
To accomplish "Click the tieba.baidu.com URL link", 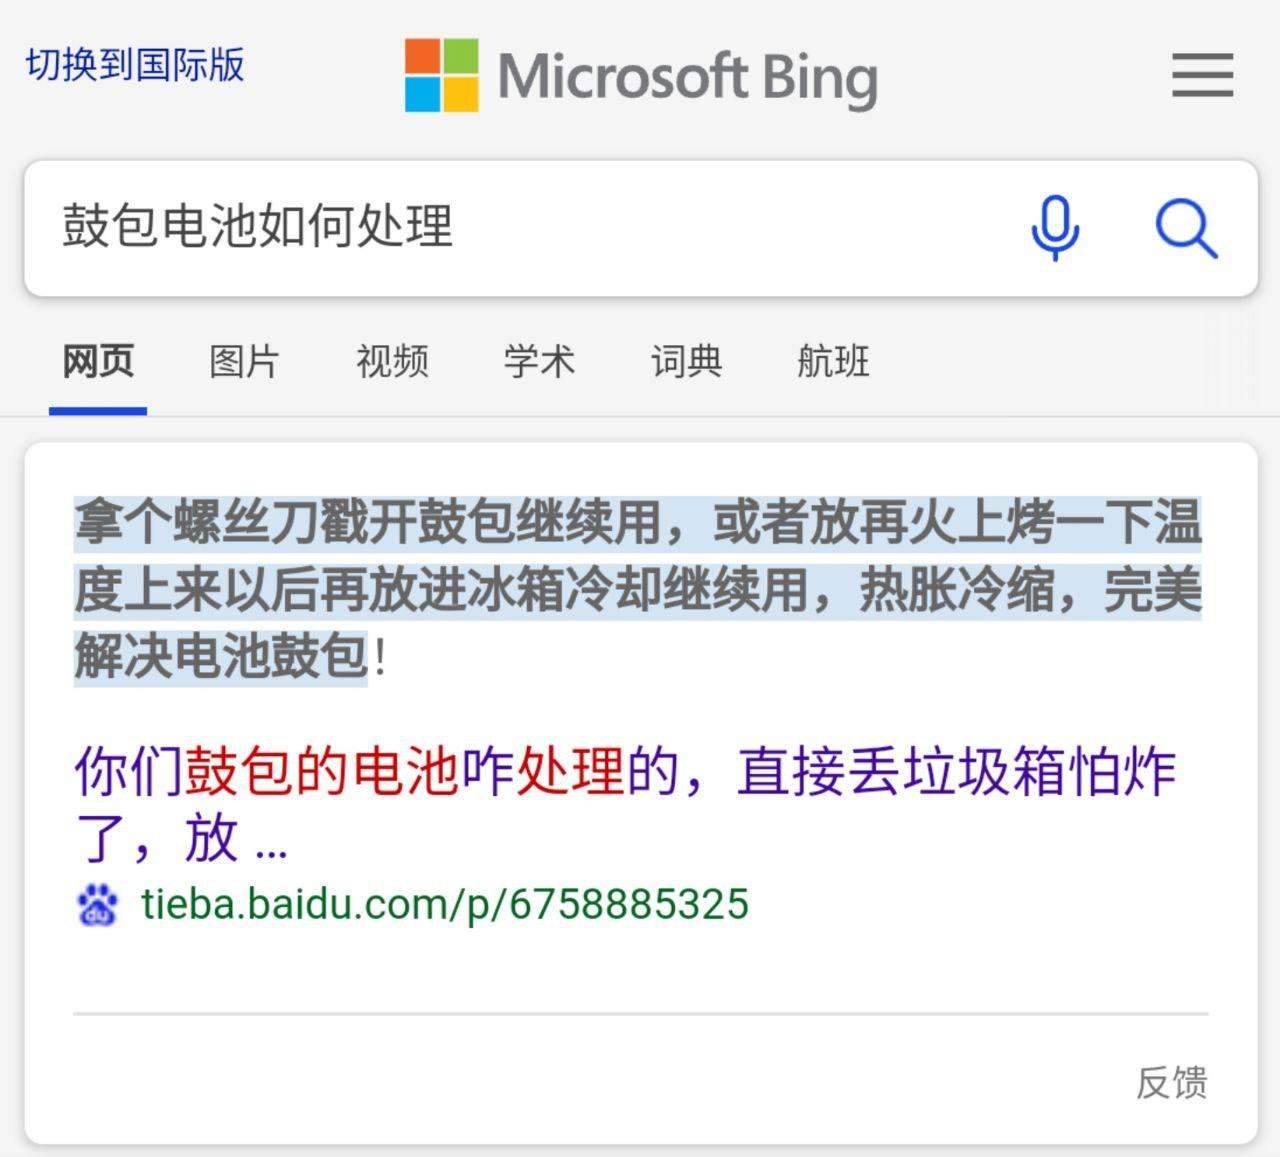I will point(445,904).
